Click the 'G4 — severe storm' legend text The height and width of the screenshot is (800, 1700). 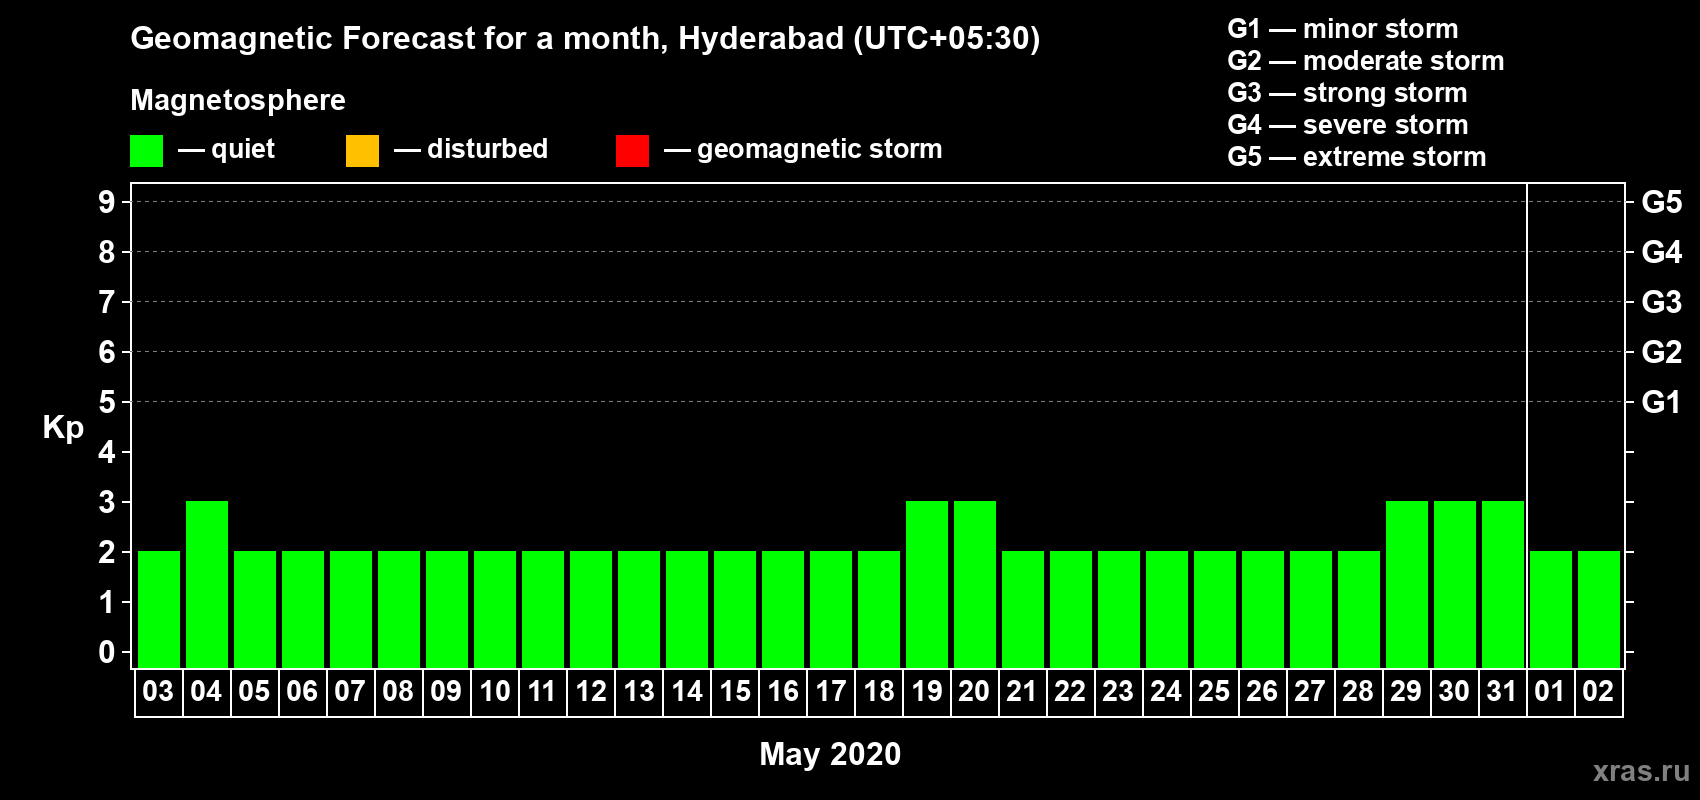pyautogui.click(x=1348, y=125)
